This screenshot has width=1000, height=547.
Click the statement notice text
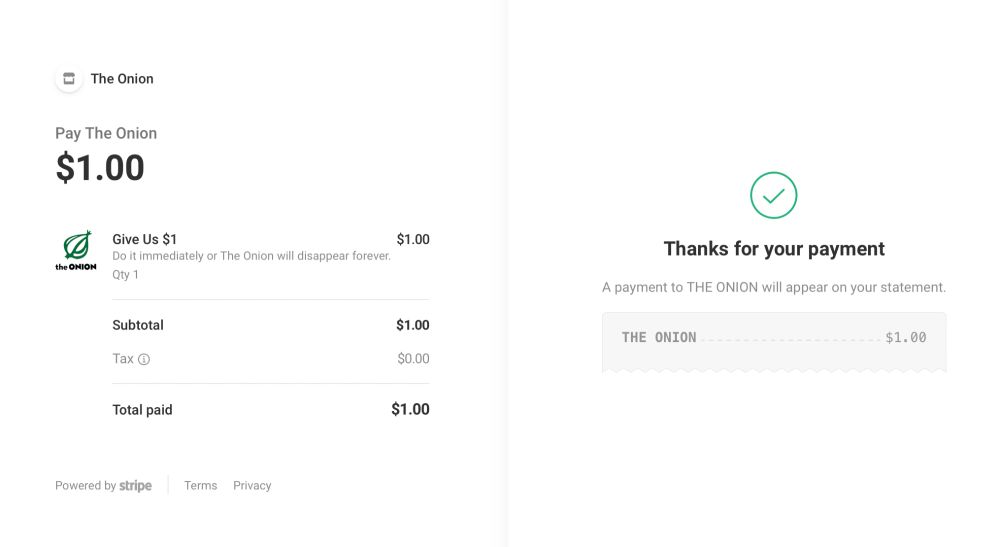[x=774, y=288]
